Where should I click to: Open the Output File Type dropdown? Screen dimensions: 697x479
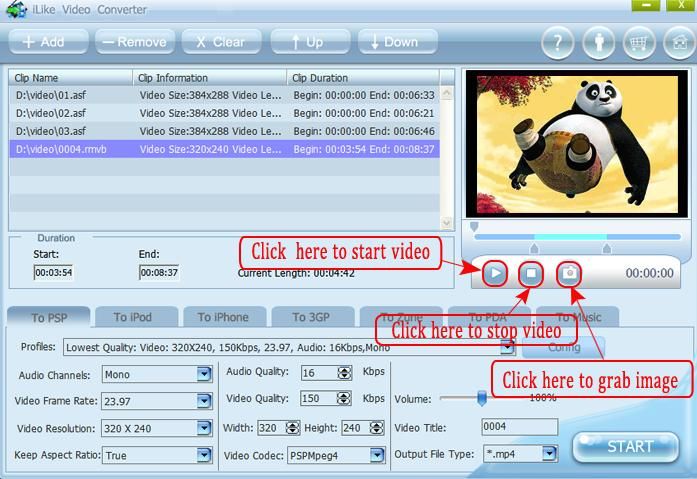(549, 454)
